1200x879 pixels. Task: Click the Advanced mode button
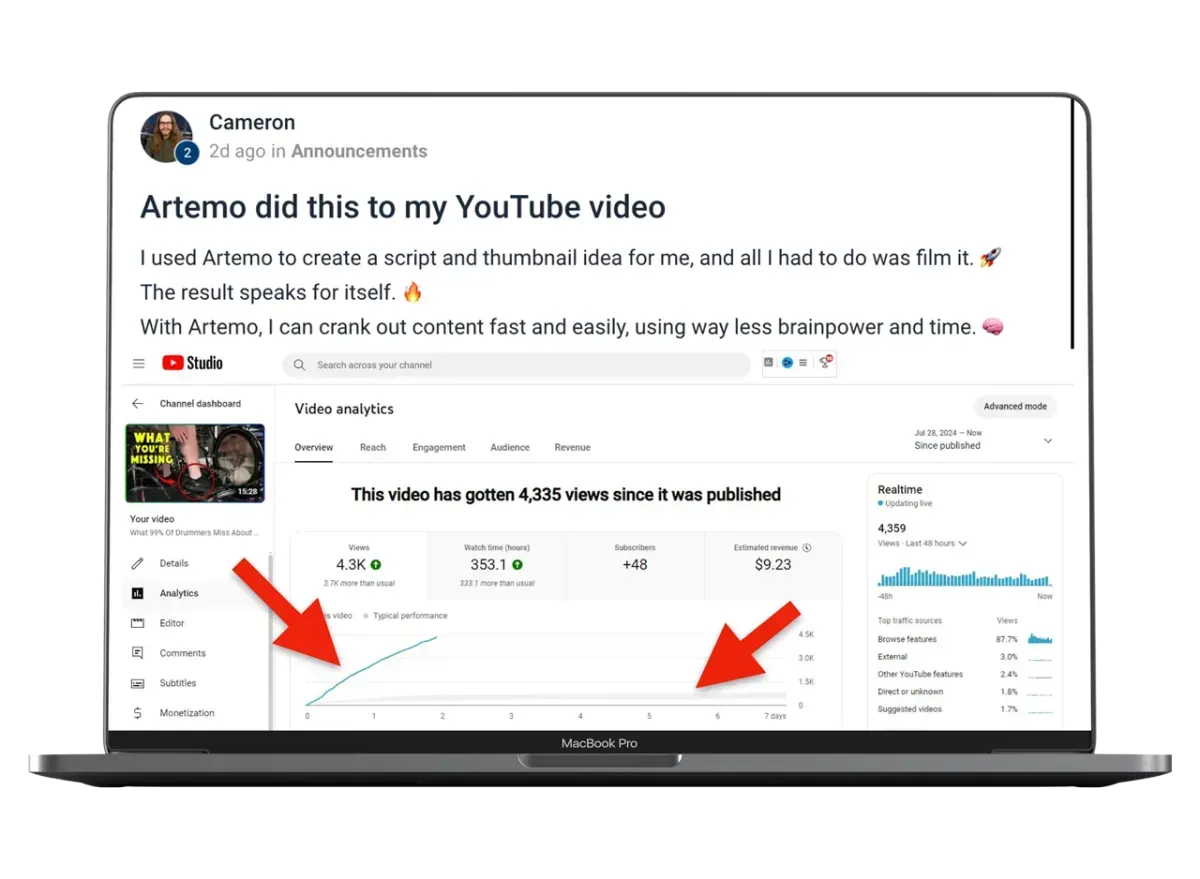[1015, 407]
